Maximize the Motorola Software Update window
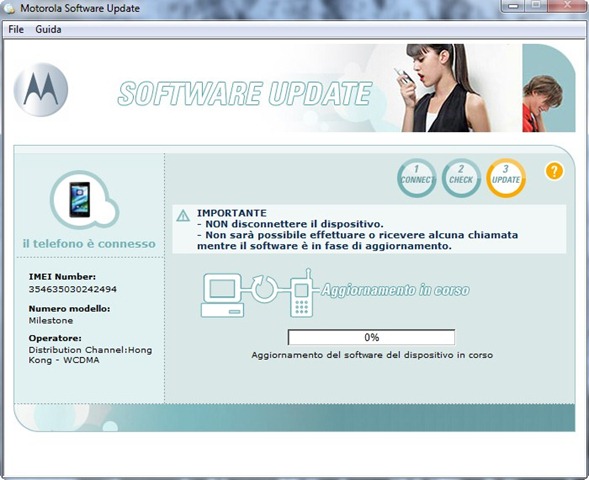 tap(537, 6)
